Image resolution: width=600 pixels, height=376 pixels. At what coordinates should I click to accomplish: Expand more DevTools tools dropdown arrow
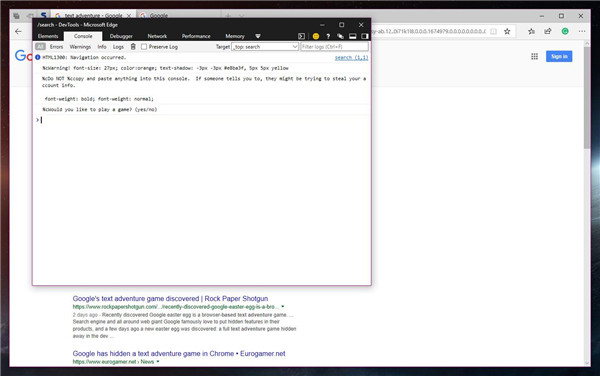coord(258,36)
